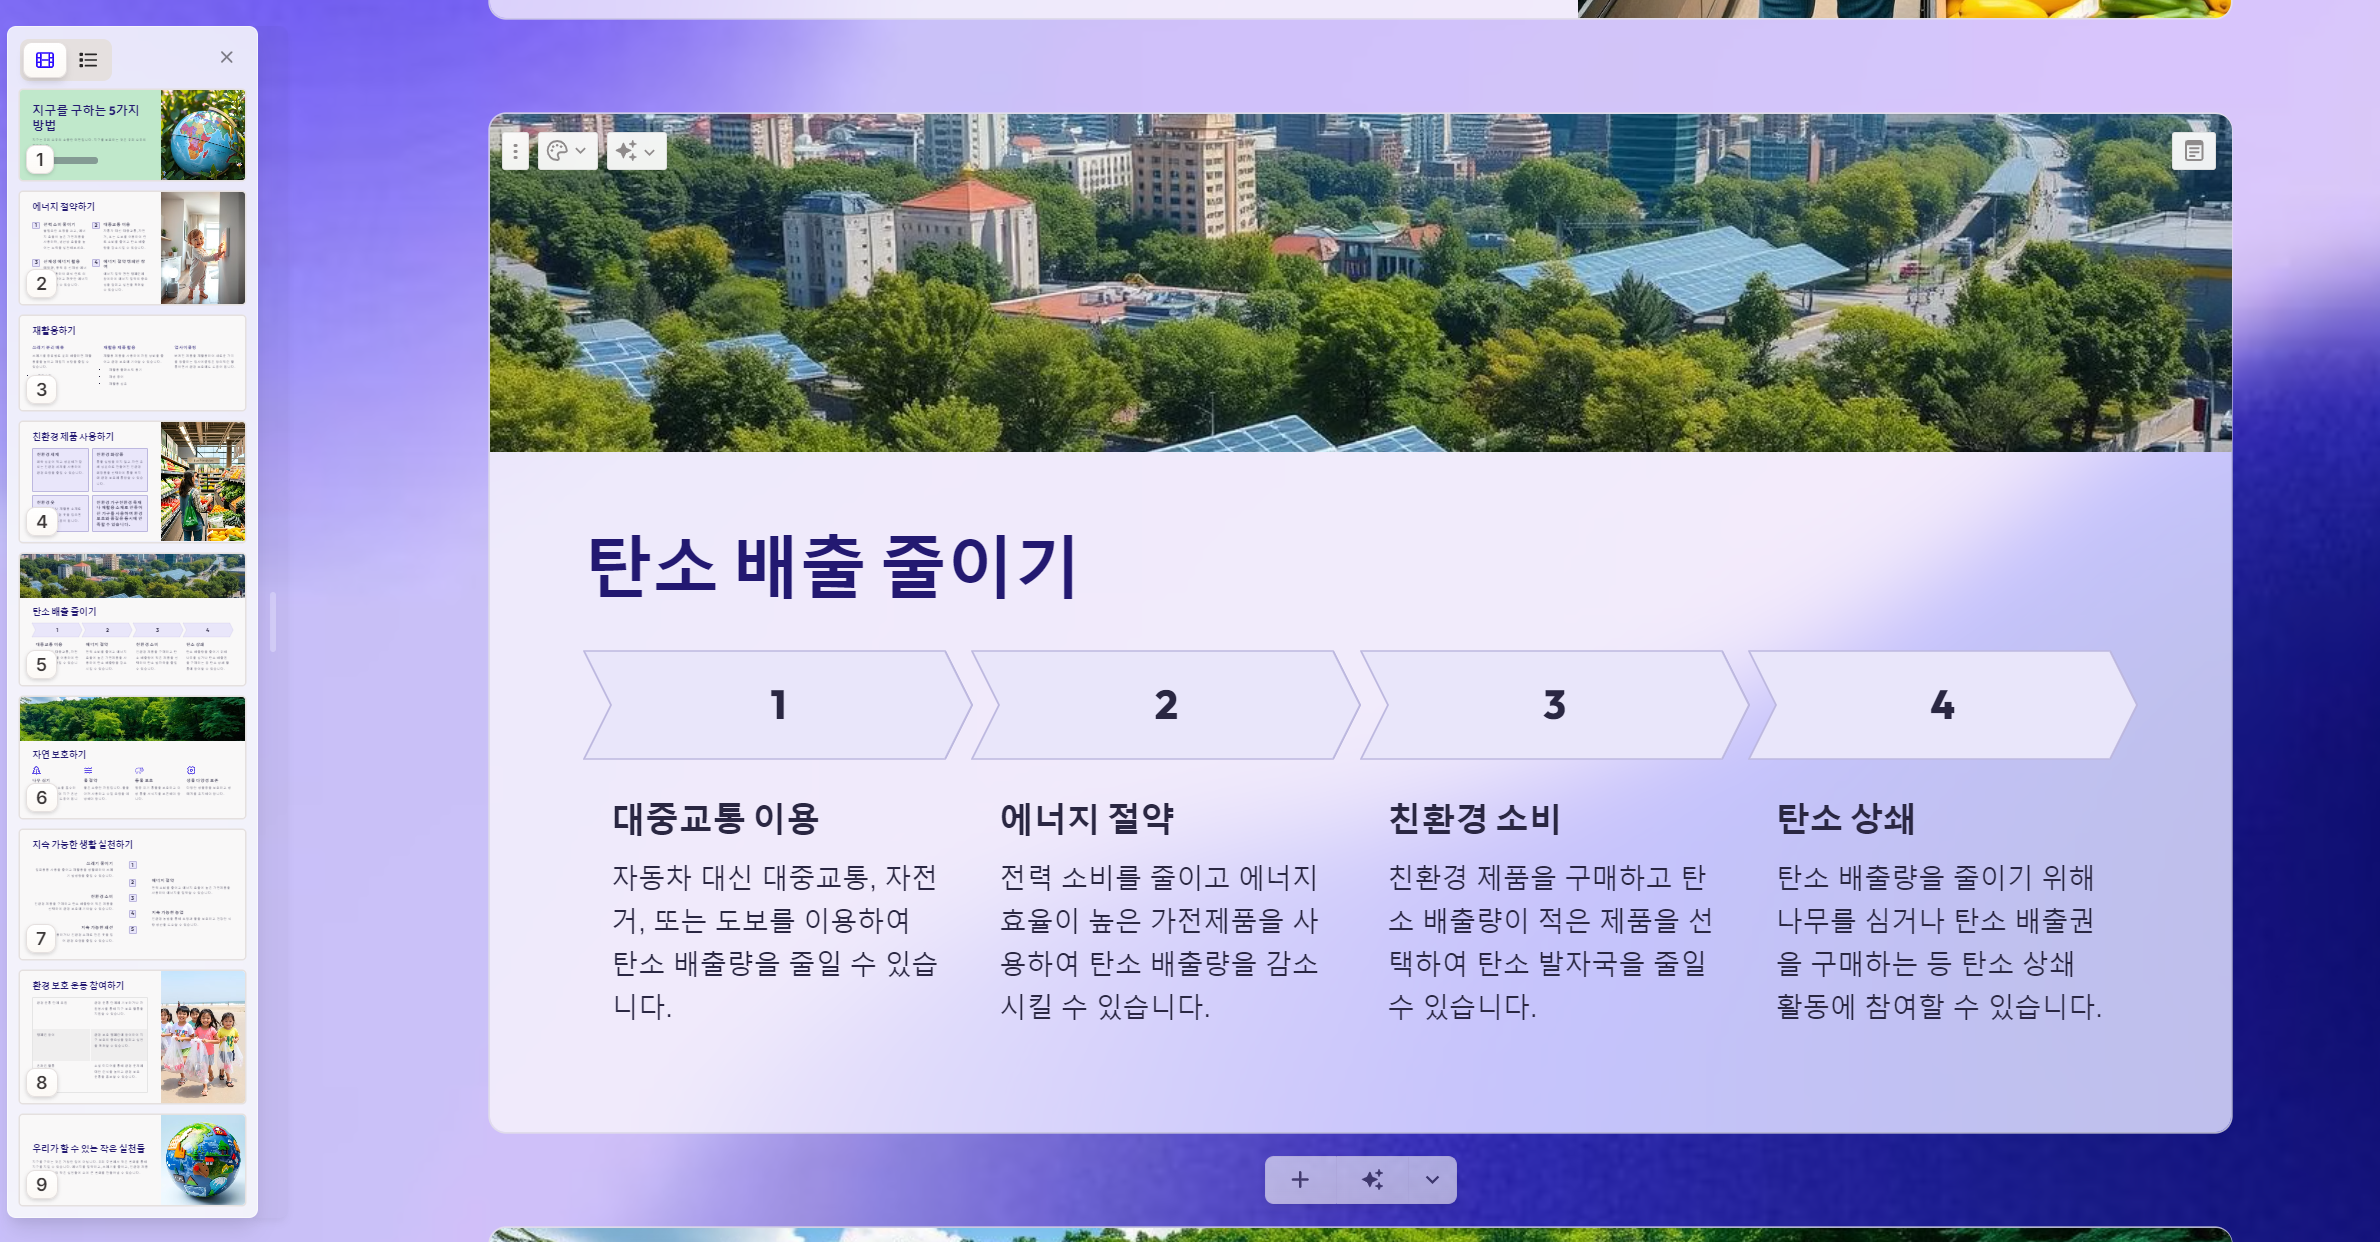2380x1242 pixels.
Task: Select slide 2 에너지 절약하기 thumbnail
Action: [x=132, y=248]
